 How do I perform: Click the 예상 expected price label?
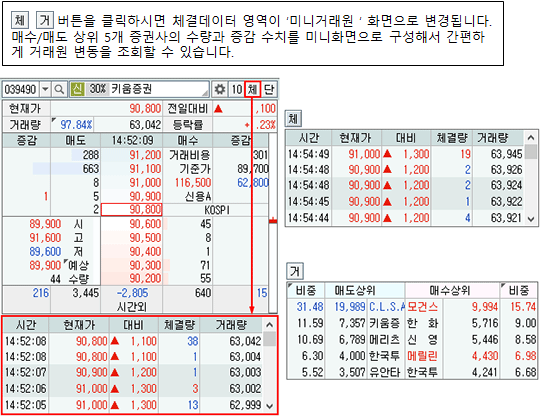[x=79, y=265]
